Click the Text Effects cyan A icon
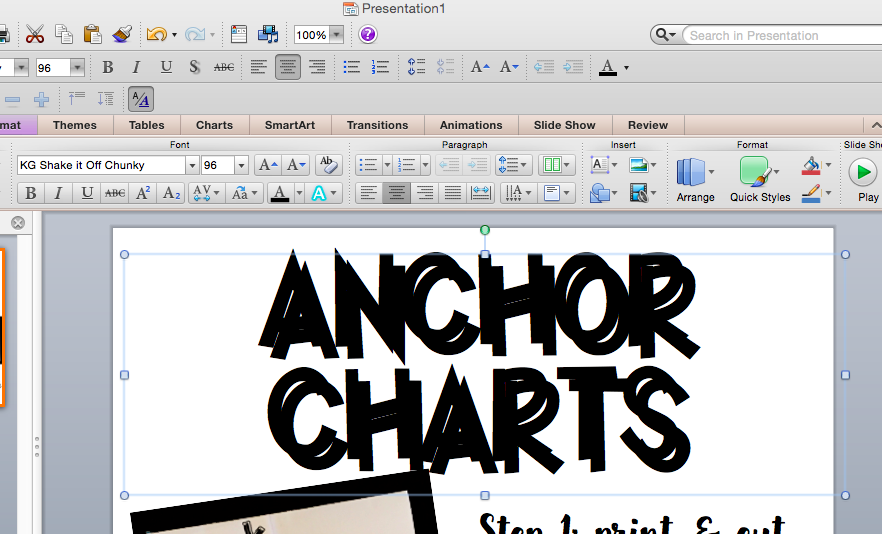This screenshot has width=882, height=534. pos(319,194)
